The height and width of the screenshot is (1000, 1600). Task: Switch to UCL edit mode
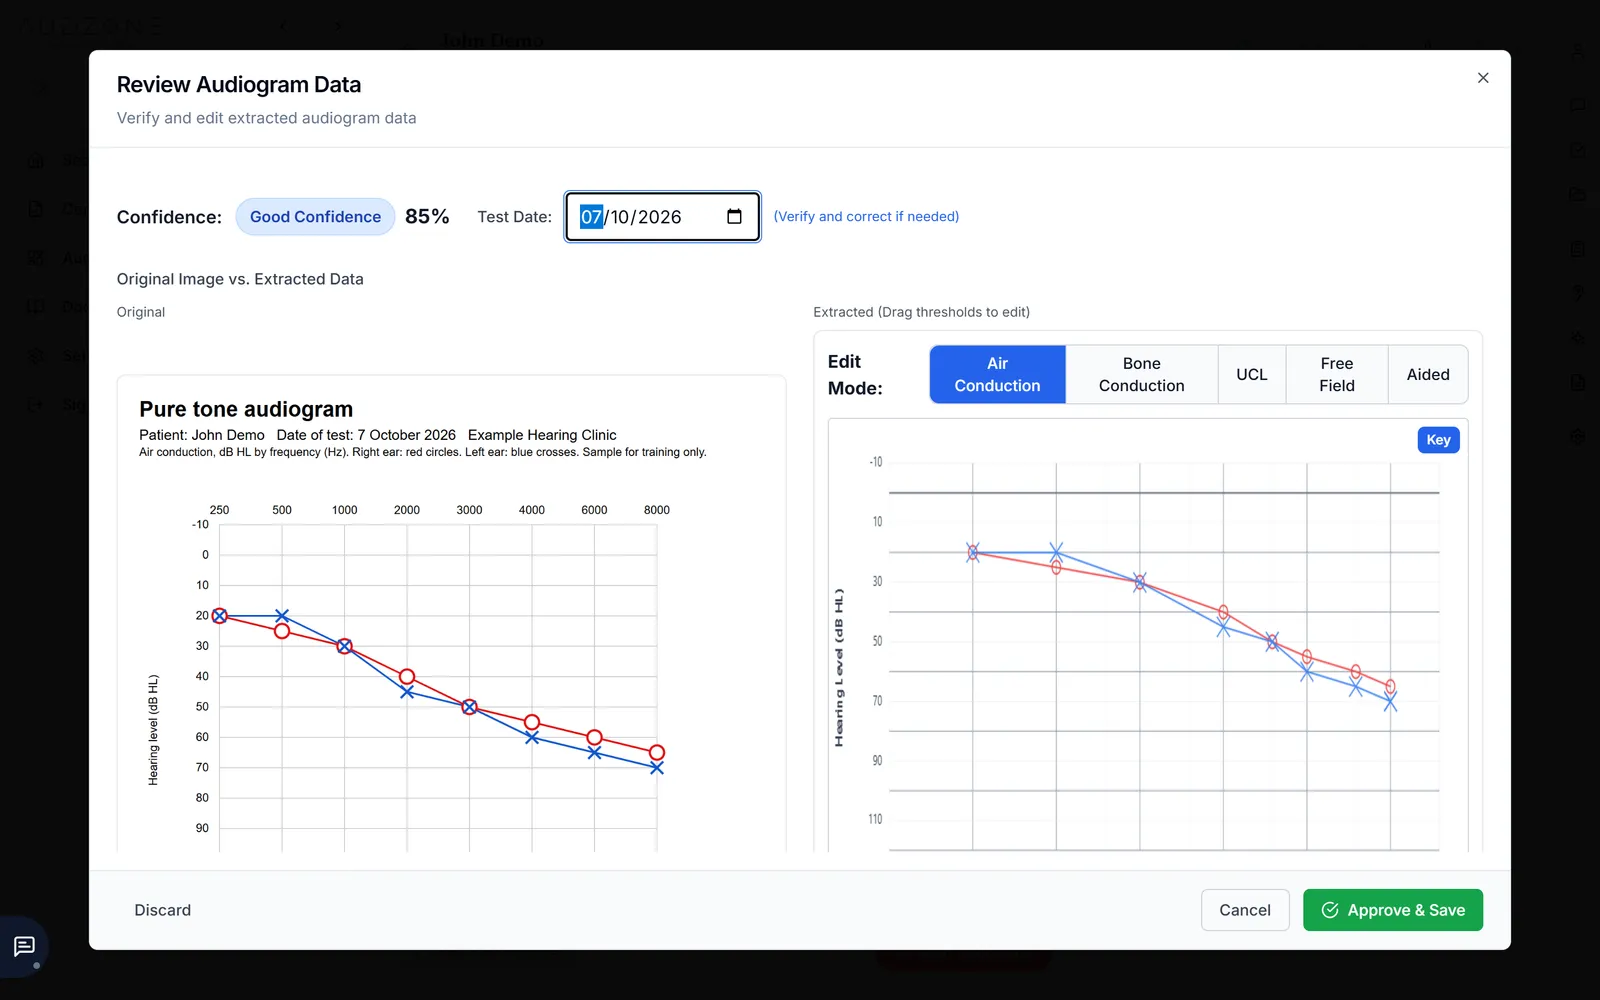1251,375
